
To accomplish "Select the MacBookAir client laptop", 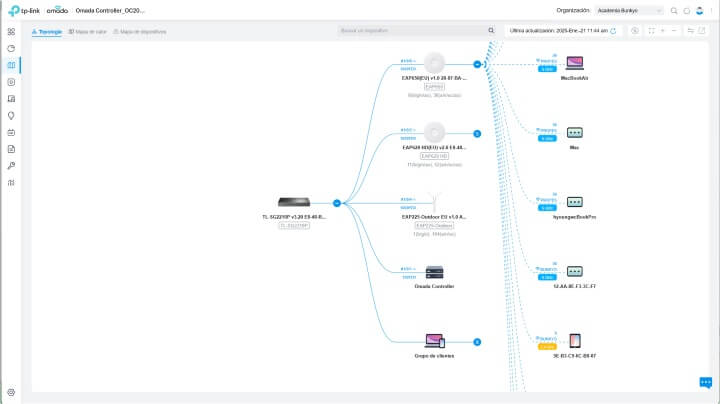I will pyautogui.click(x=574, y=63).
